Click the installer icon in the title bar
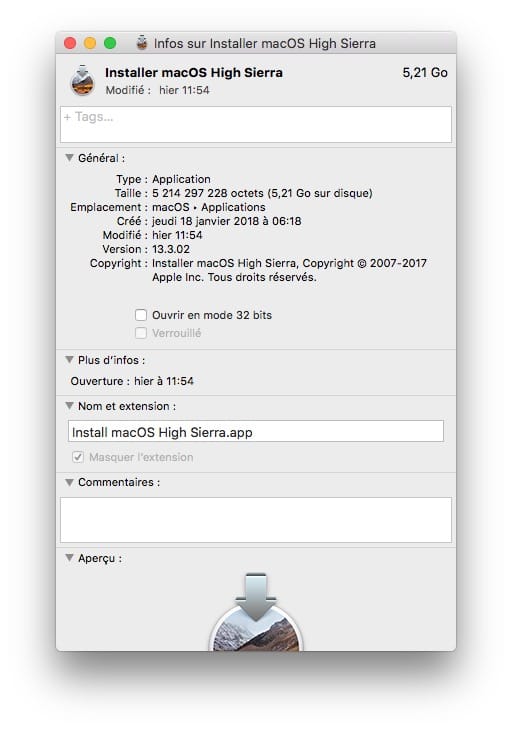Viewport: 512px width, 731px height. point(142,43)
